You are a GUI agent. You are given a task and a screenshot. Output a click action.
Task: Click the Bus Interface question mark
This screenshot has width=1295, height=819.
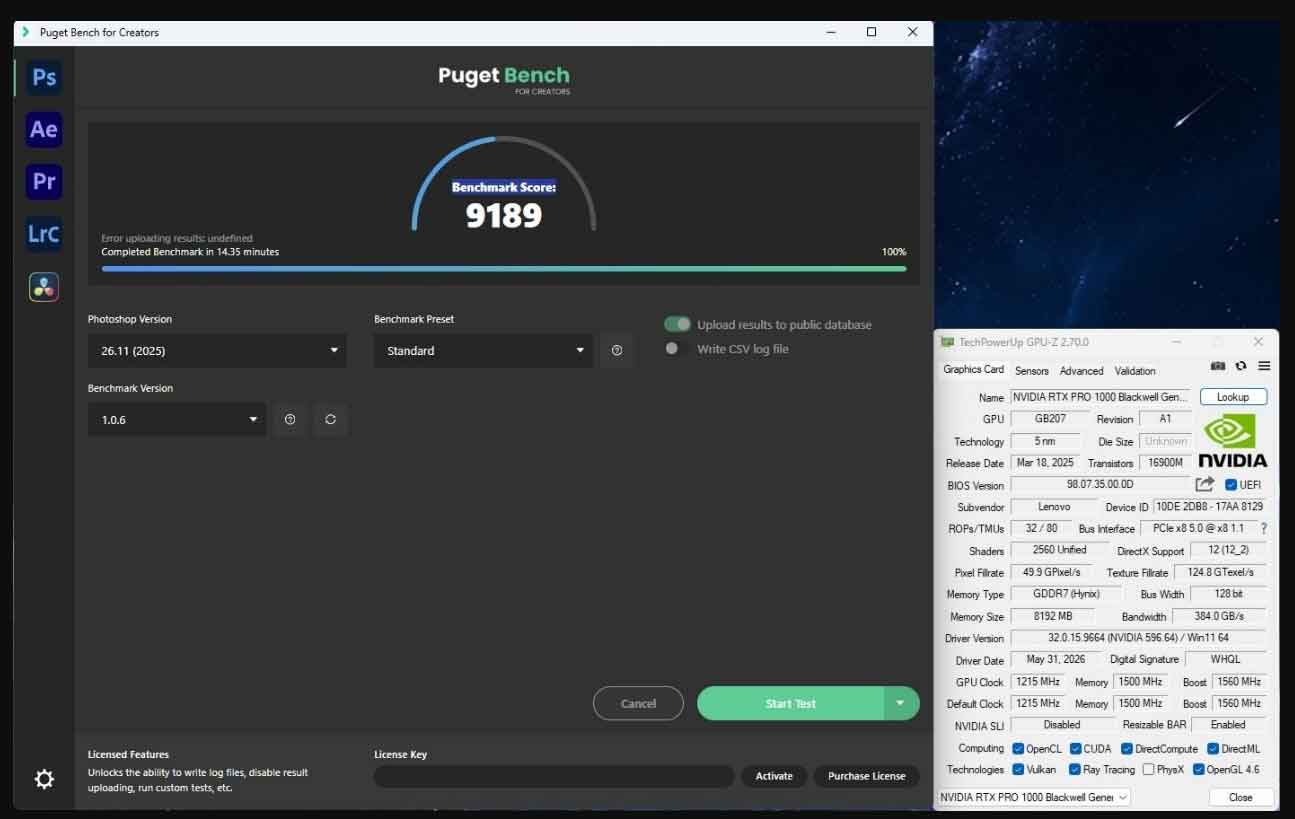[1264, 528]
